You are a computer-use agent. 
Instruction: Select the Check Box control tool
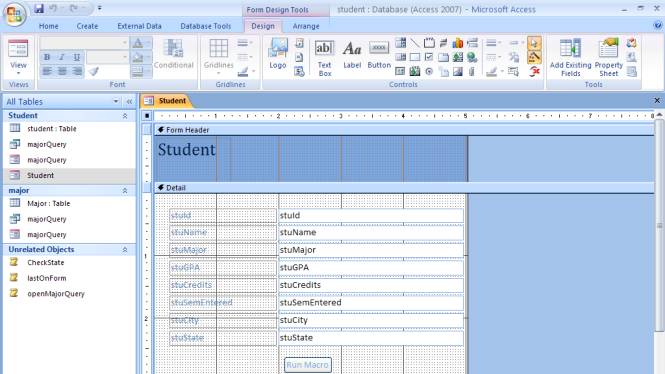(429, 57)
